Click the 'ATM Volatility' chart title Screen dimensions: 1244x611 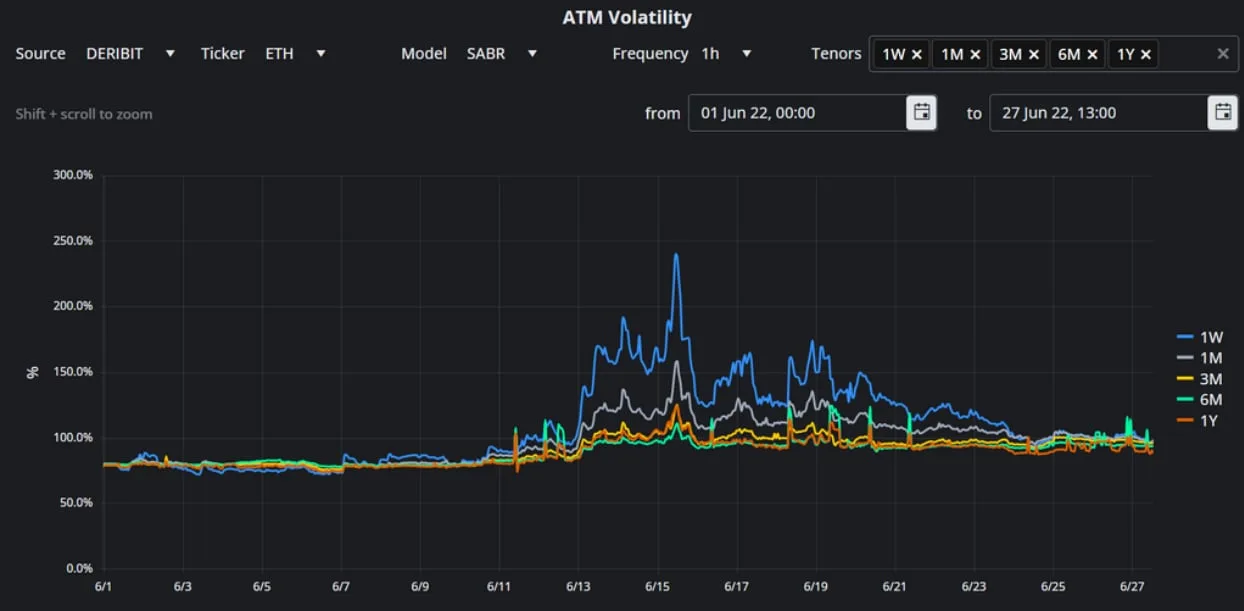point(627,17)
